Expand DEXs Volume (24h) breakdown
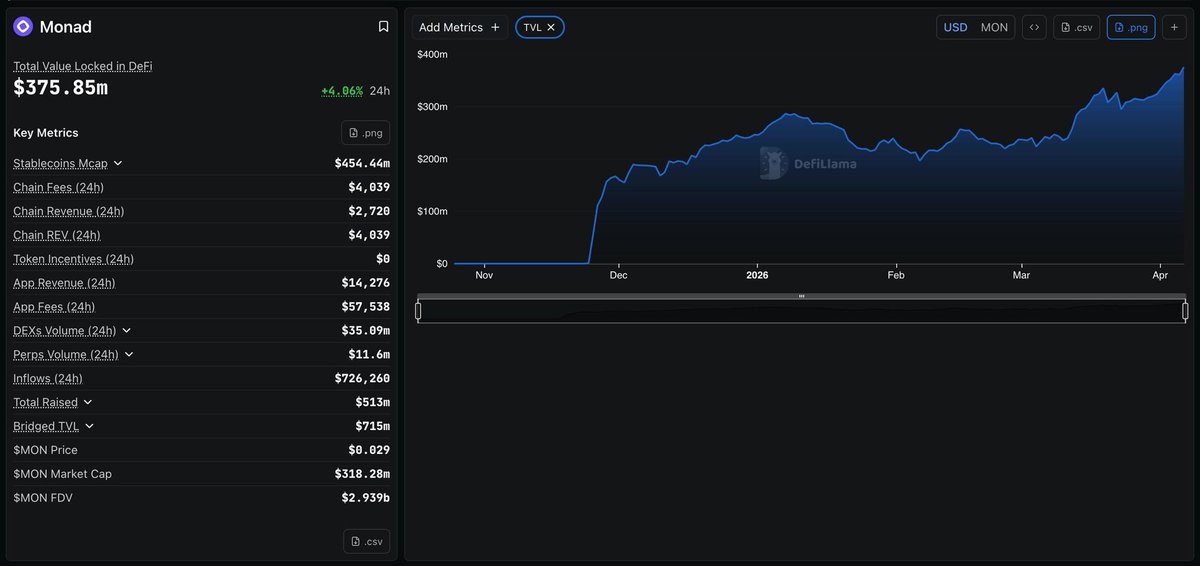This screenshot has width=1200, height=566. pos(126,331)
